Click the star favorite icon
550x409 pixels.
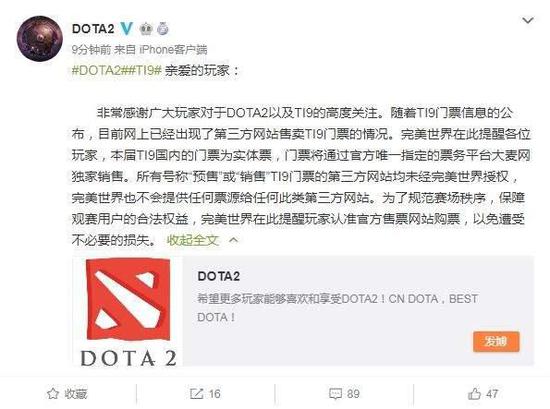[x=53, y=394]
